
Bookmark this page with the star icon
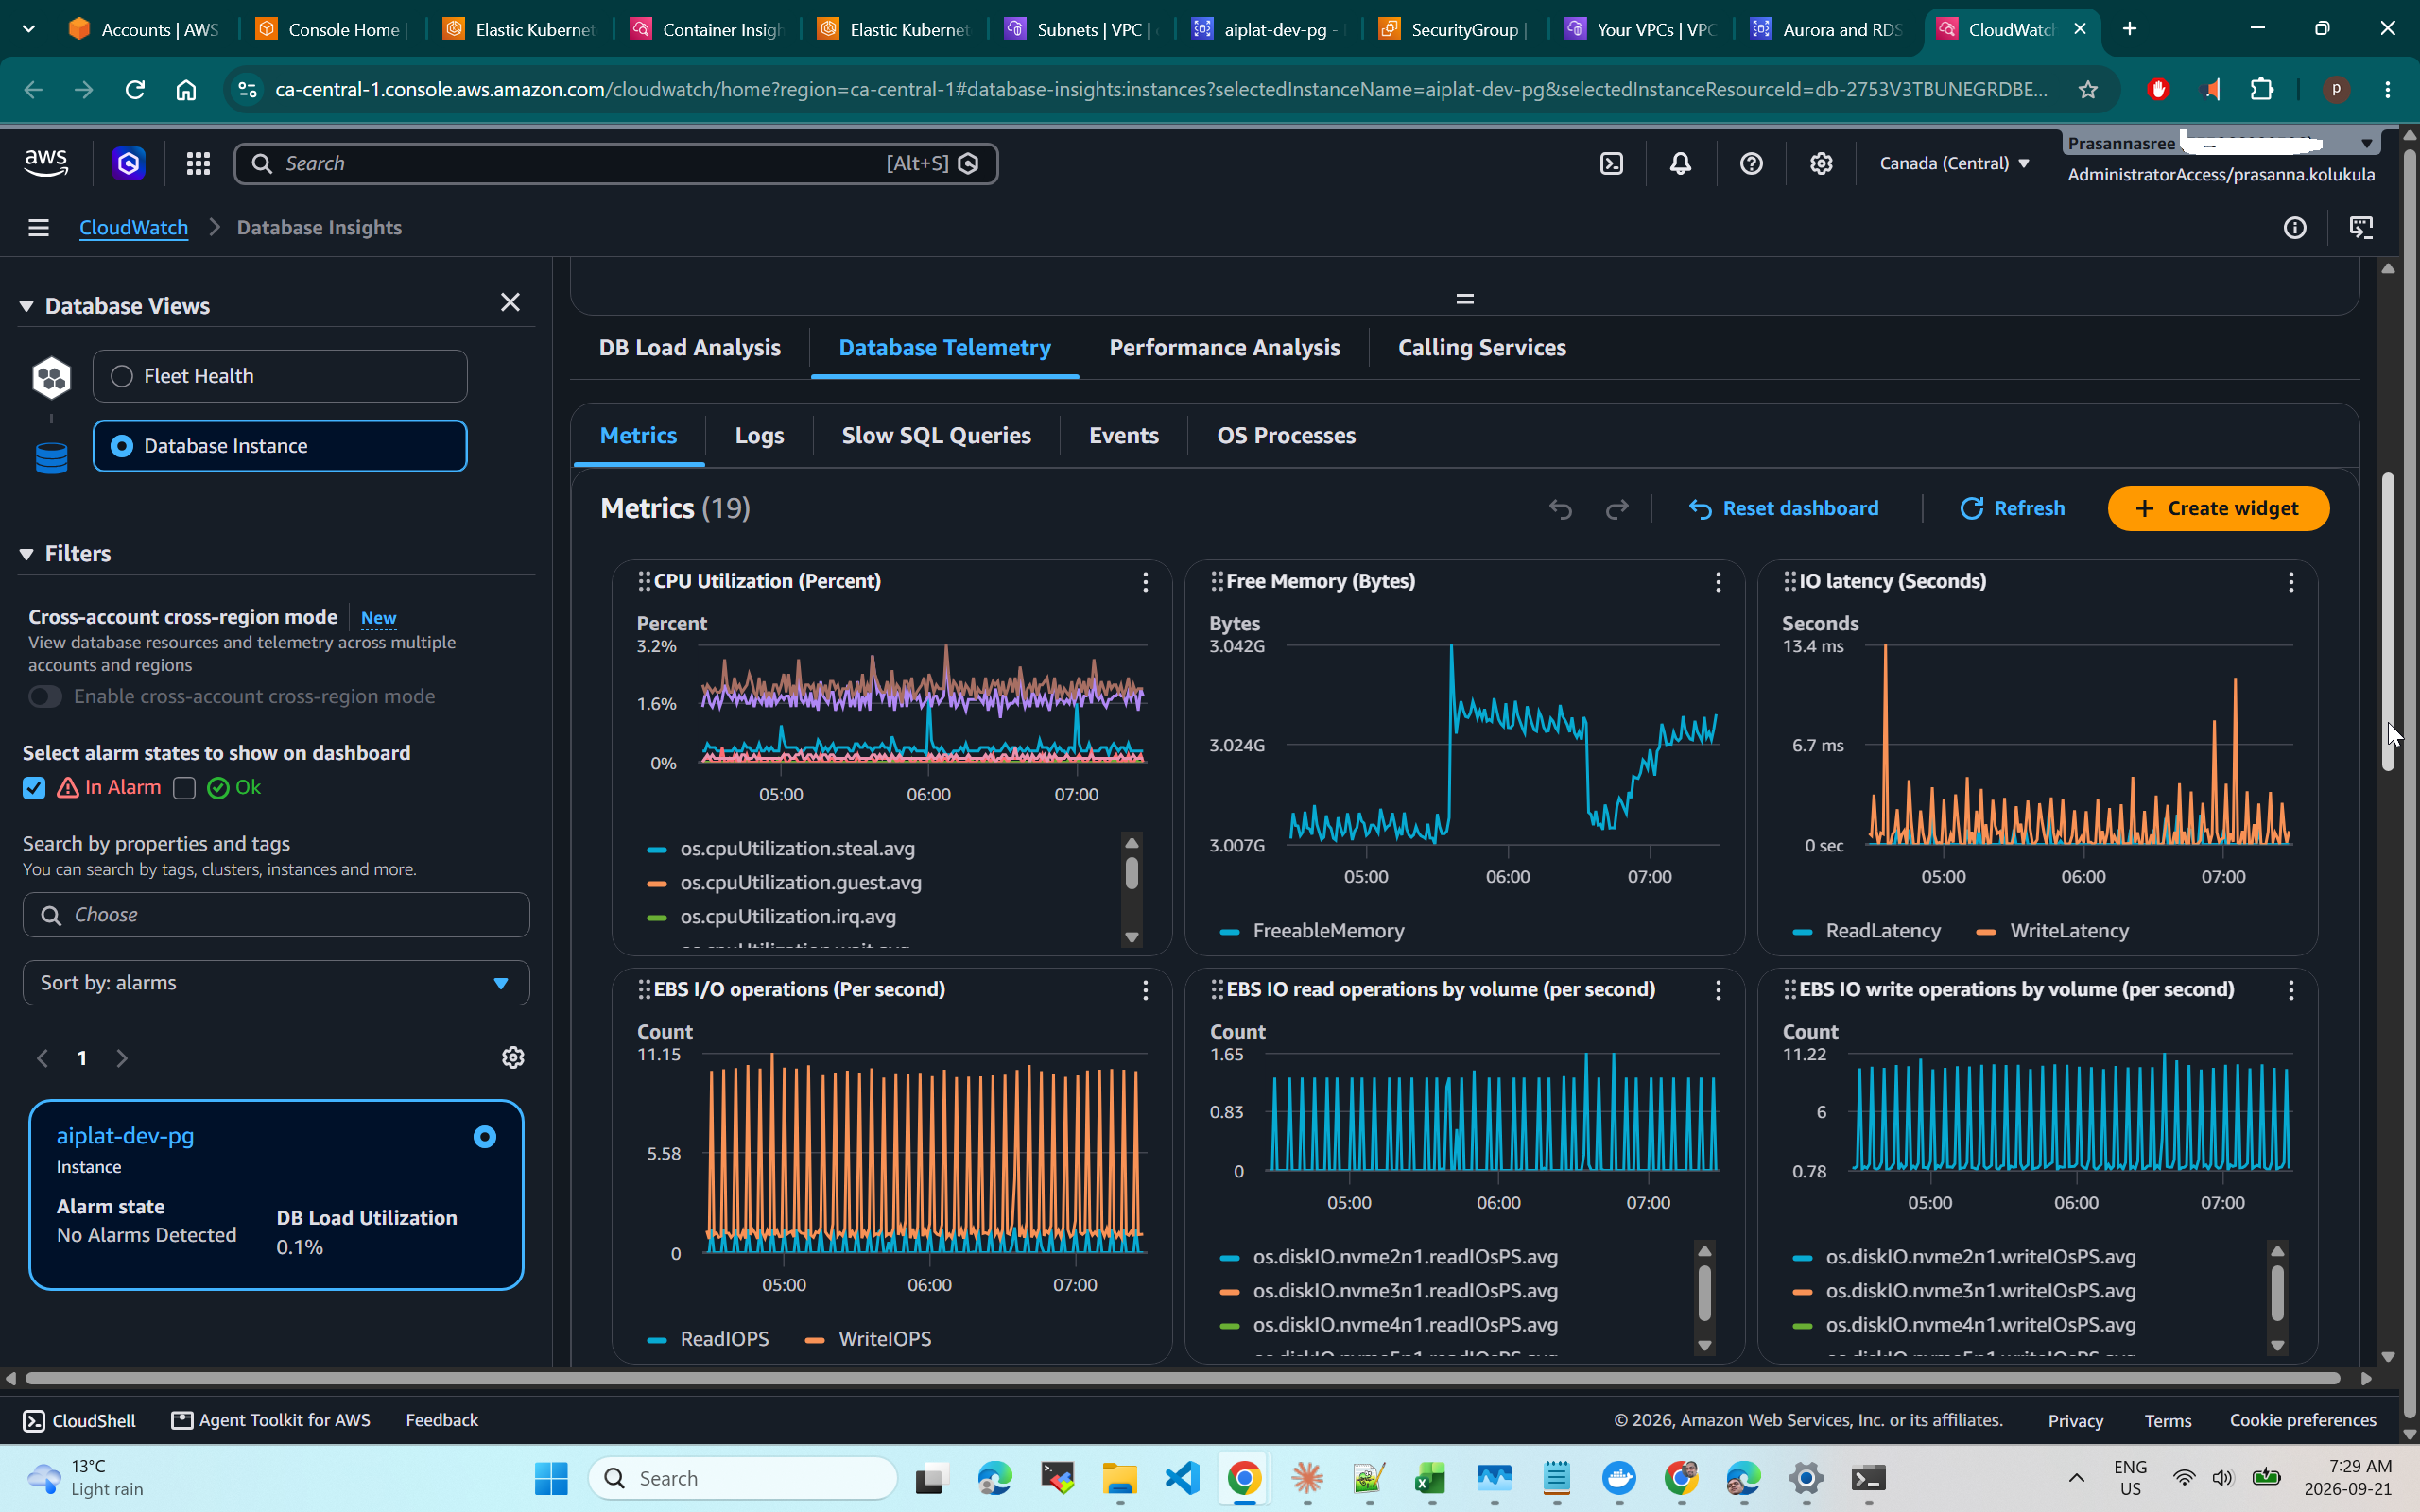(2088, 89)
